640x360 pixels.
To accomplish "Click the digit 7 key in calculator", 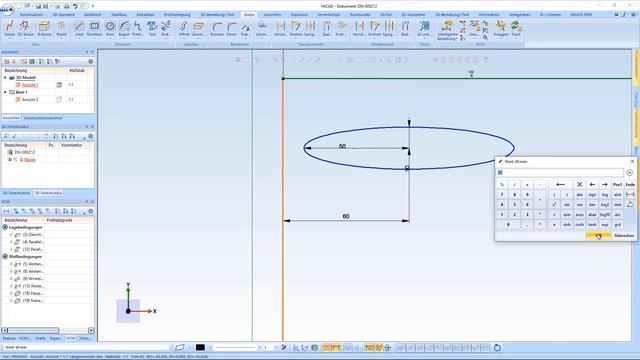I will (502, 195).
